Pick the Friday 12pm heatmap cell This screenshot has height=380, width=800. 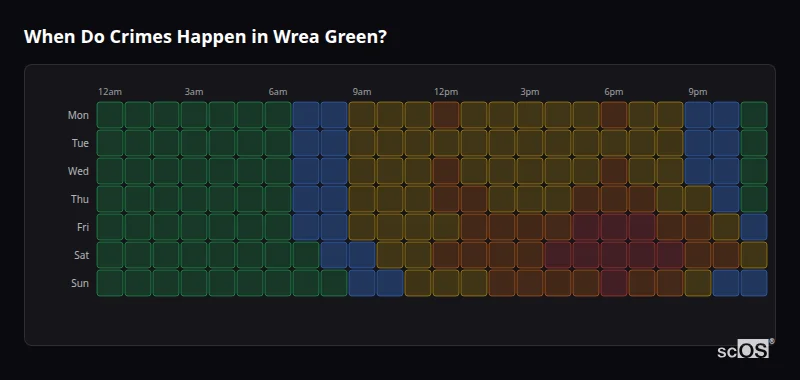446,227
